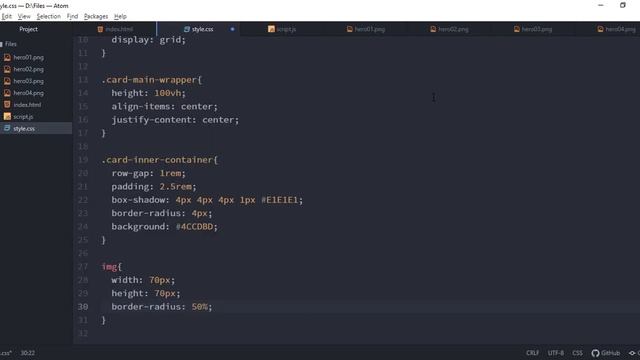Click the hero03.png image file icon in tree

point(7,81)
